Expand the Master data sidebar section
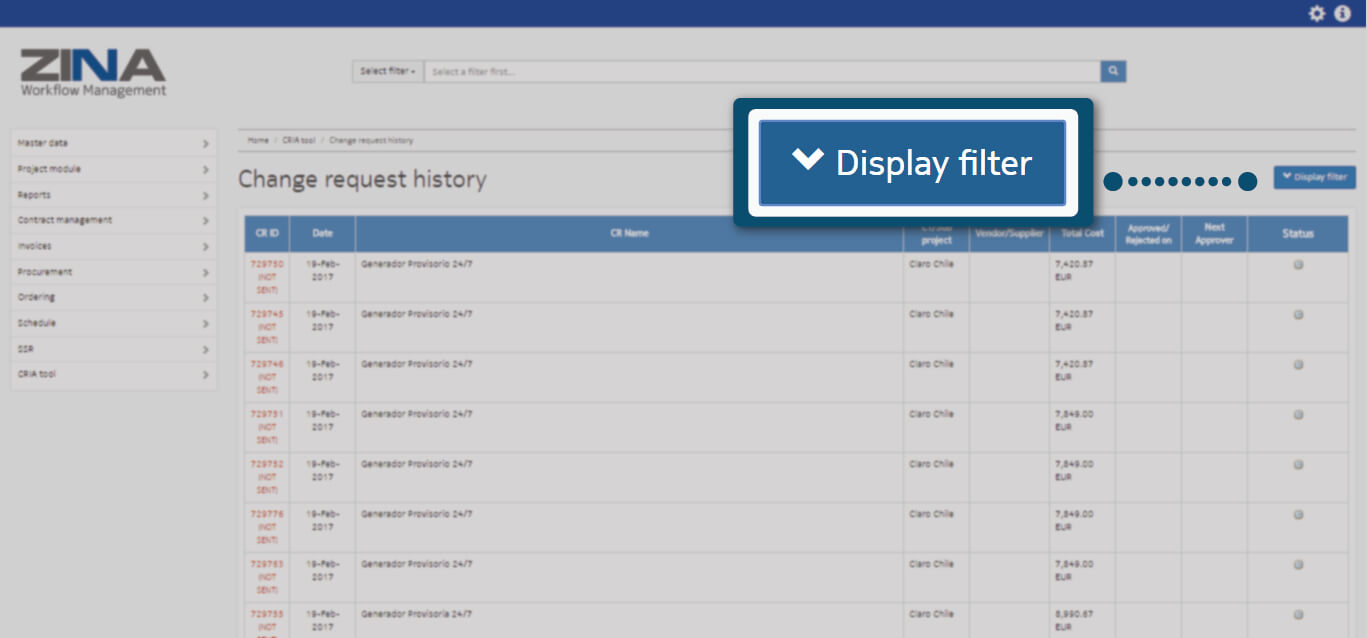Screen dimensions: 1367x638 [x=113, y=143]
